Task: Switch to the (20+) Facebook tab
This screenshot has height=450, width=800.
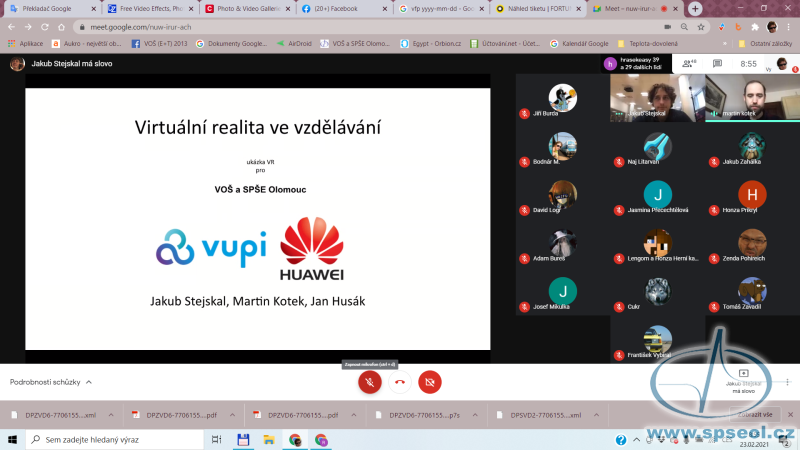Action: point(345,9)
